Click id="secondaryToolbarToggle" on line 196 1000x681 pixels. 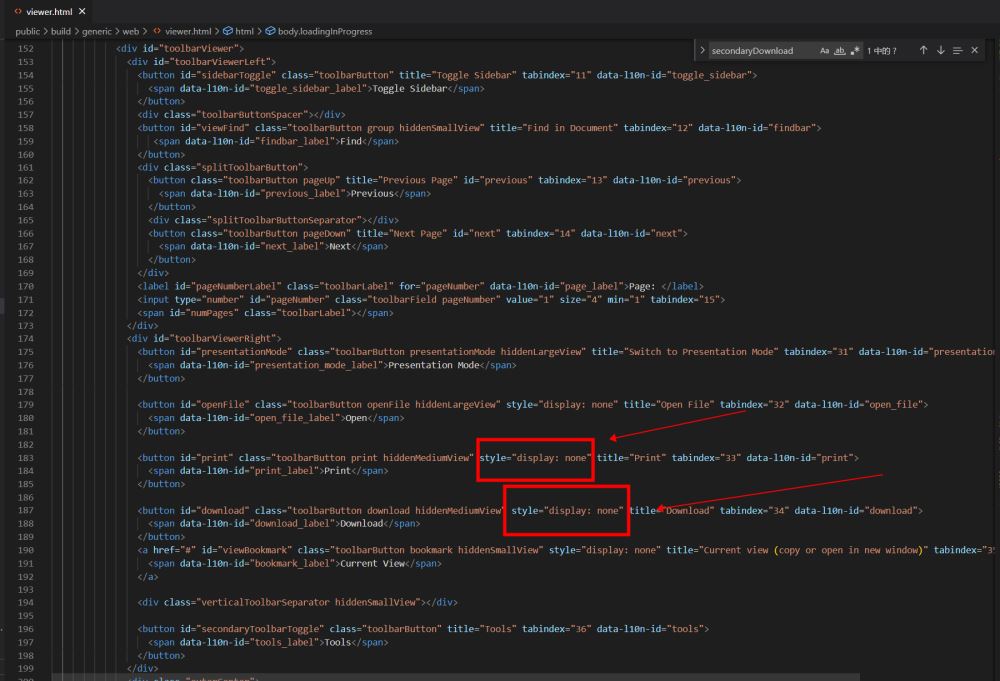(x=252, y=629)
